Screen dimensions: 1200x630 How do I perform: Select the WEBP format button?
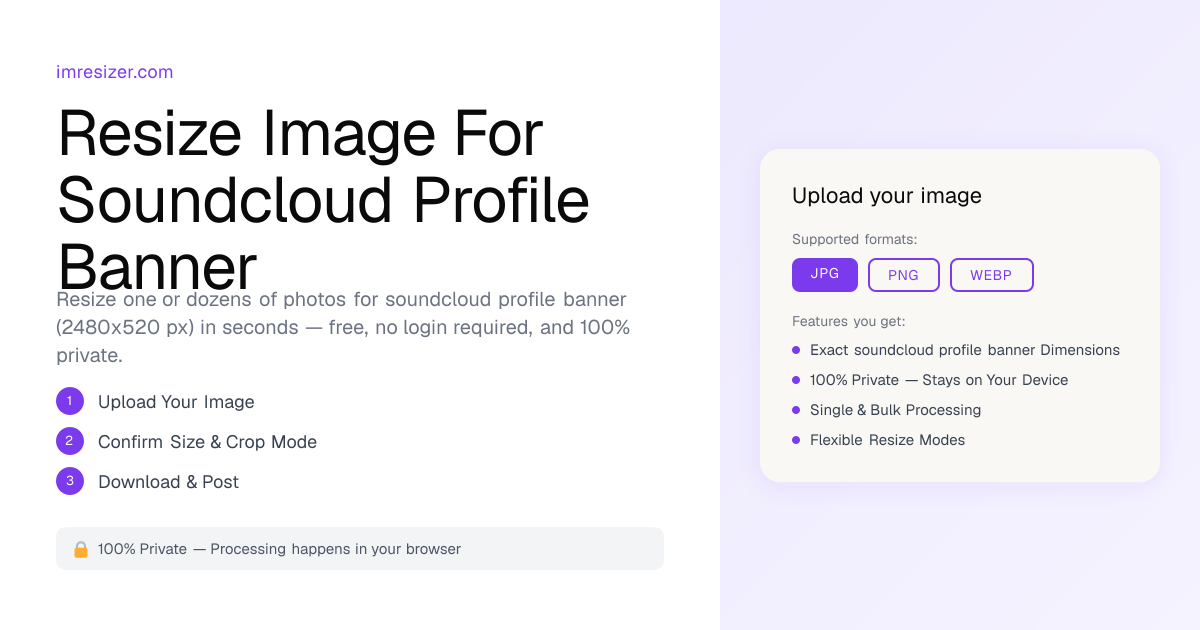coord(992,275)
